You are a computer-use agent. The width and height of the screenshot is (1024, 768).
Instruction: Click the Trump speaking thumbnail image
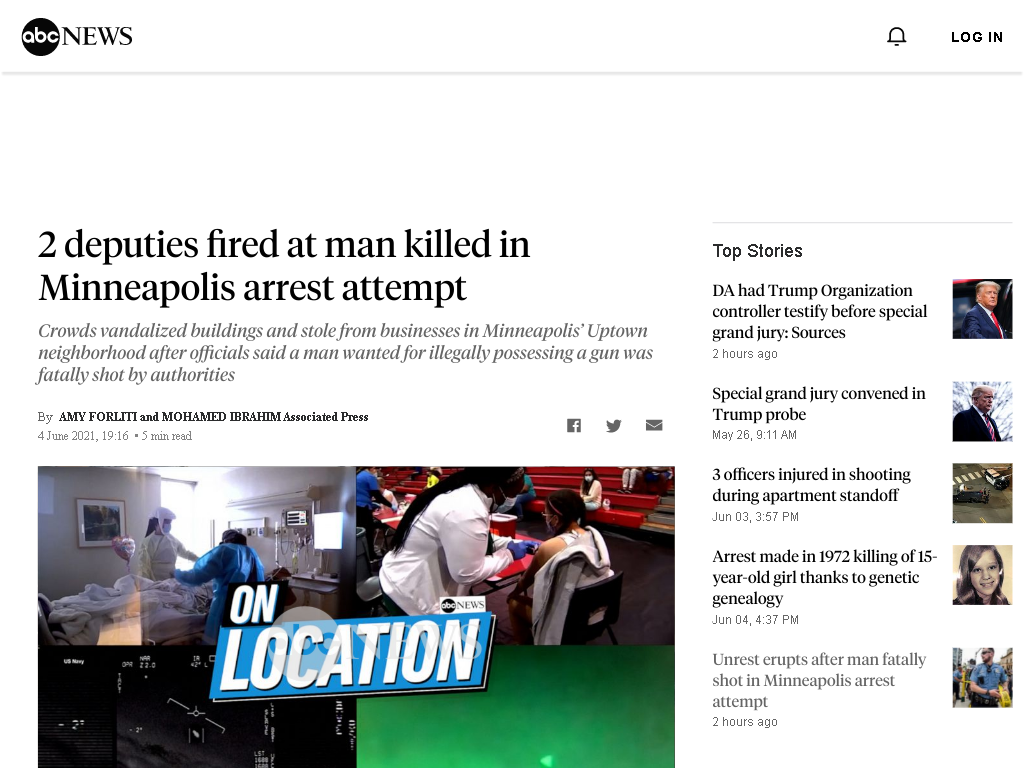[982, 309]
